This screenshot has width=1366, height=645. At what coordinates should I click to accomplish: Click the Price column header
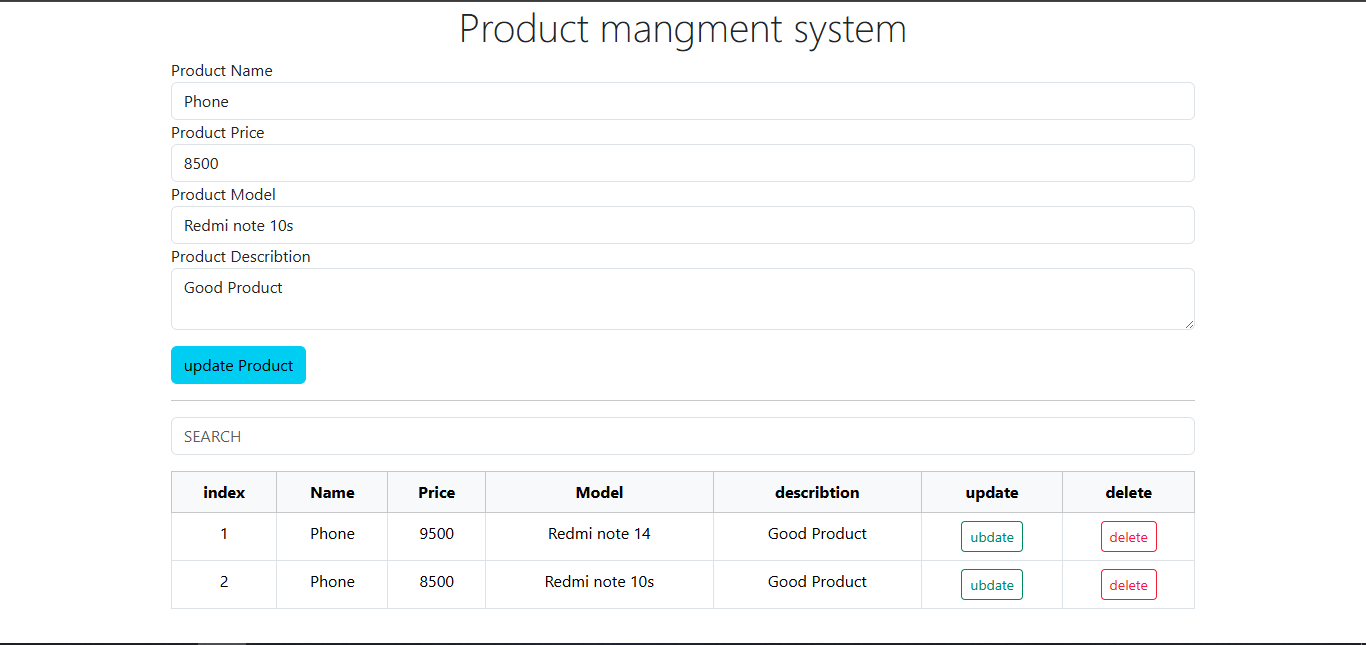436,492
